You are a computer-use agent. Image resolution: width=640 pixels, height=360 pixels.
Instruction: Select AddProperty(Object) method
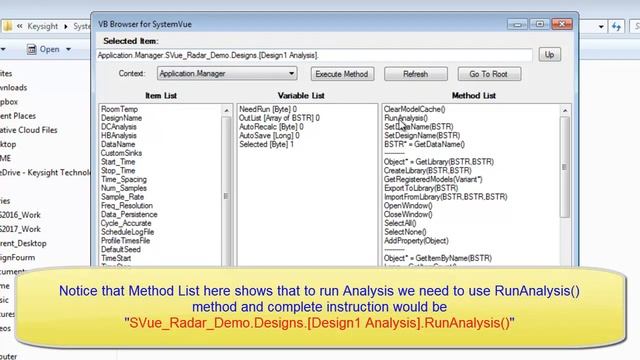[x=416, y=241]
